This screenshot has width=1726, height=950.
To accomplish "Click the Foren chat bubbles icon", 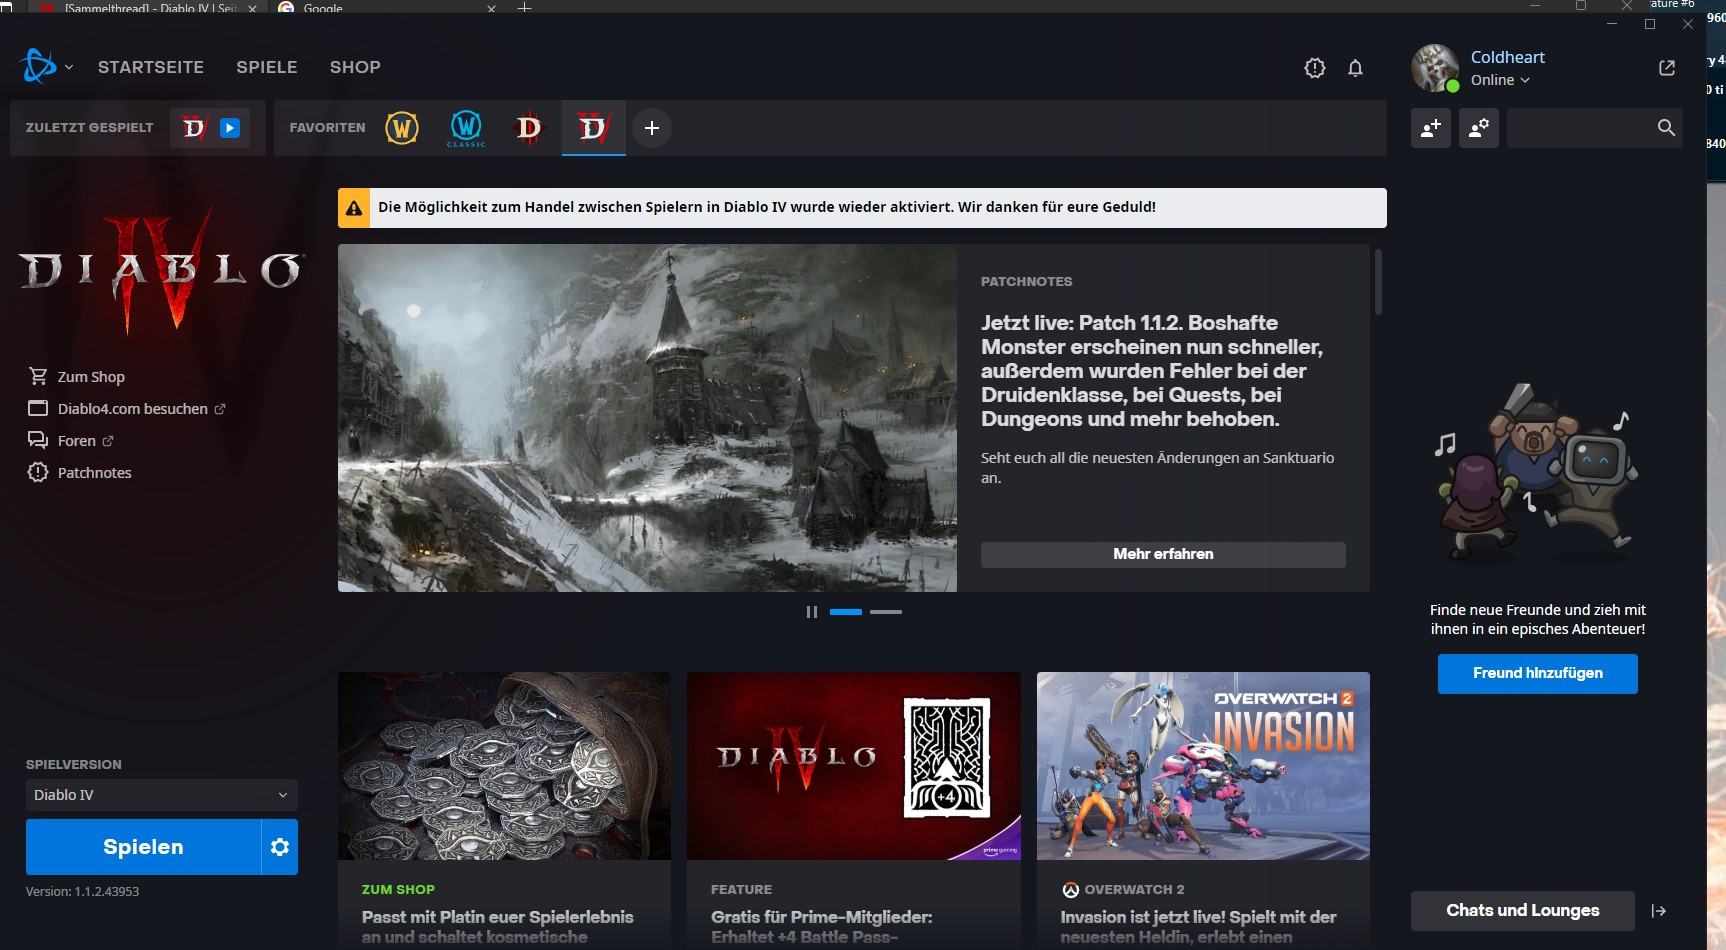I will [x=38, y=441].
